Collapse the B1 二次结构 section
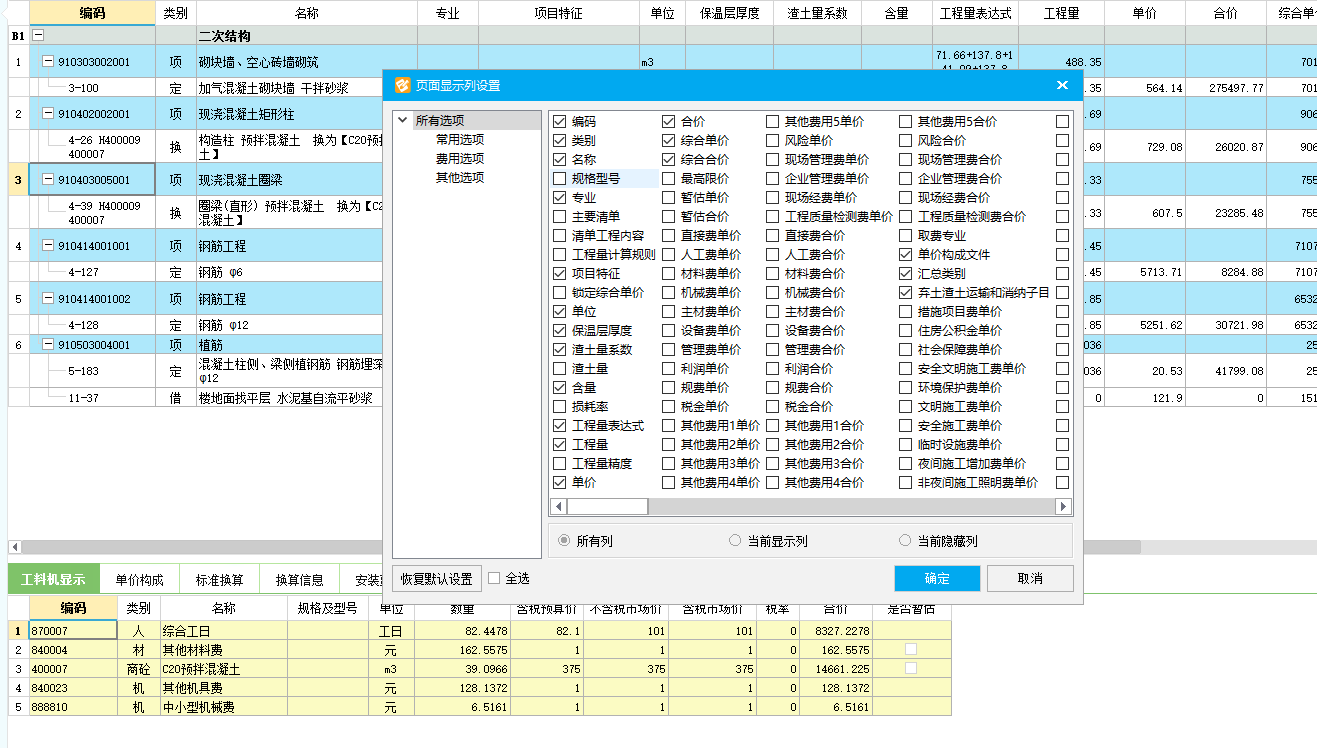 click(x=39, y=36)
